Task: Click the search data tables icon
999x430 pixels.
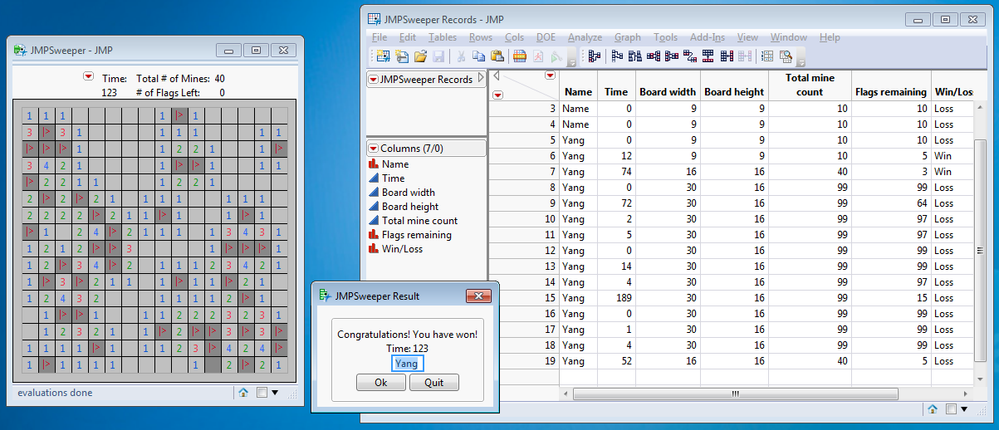Action: (785, 56)
